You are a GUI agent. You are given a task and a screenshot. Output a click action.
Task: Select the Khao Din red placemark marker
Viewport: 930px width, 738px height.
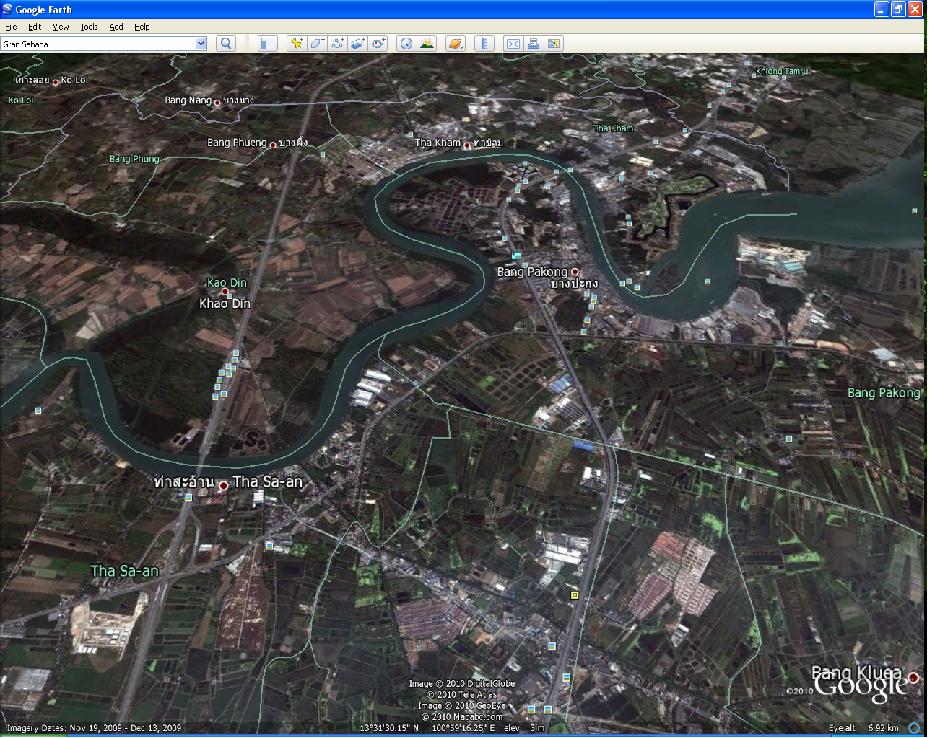pos(225,292)
